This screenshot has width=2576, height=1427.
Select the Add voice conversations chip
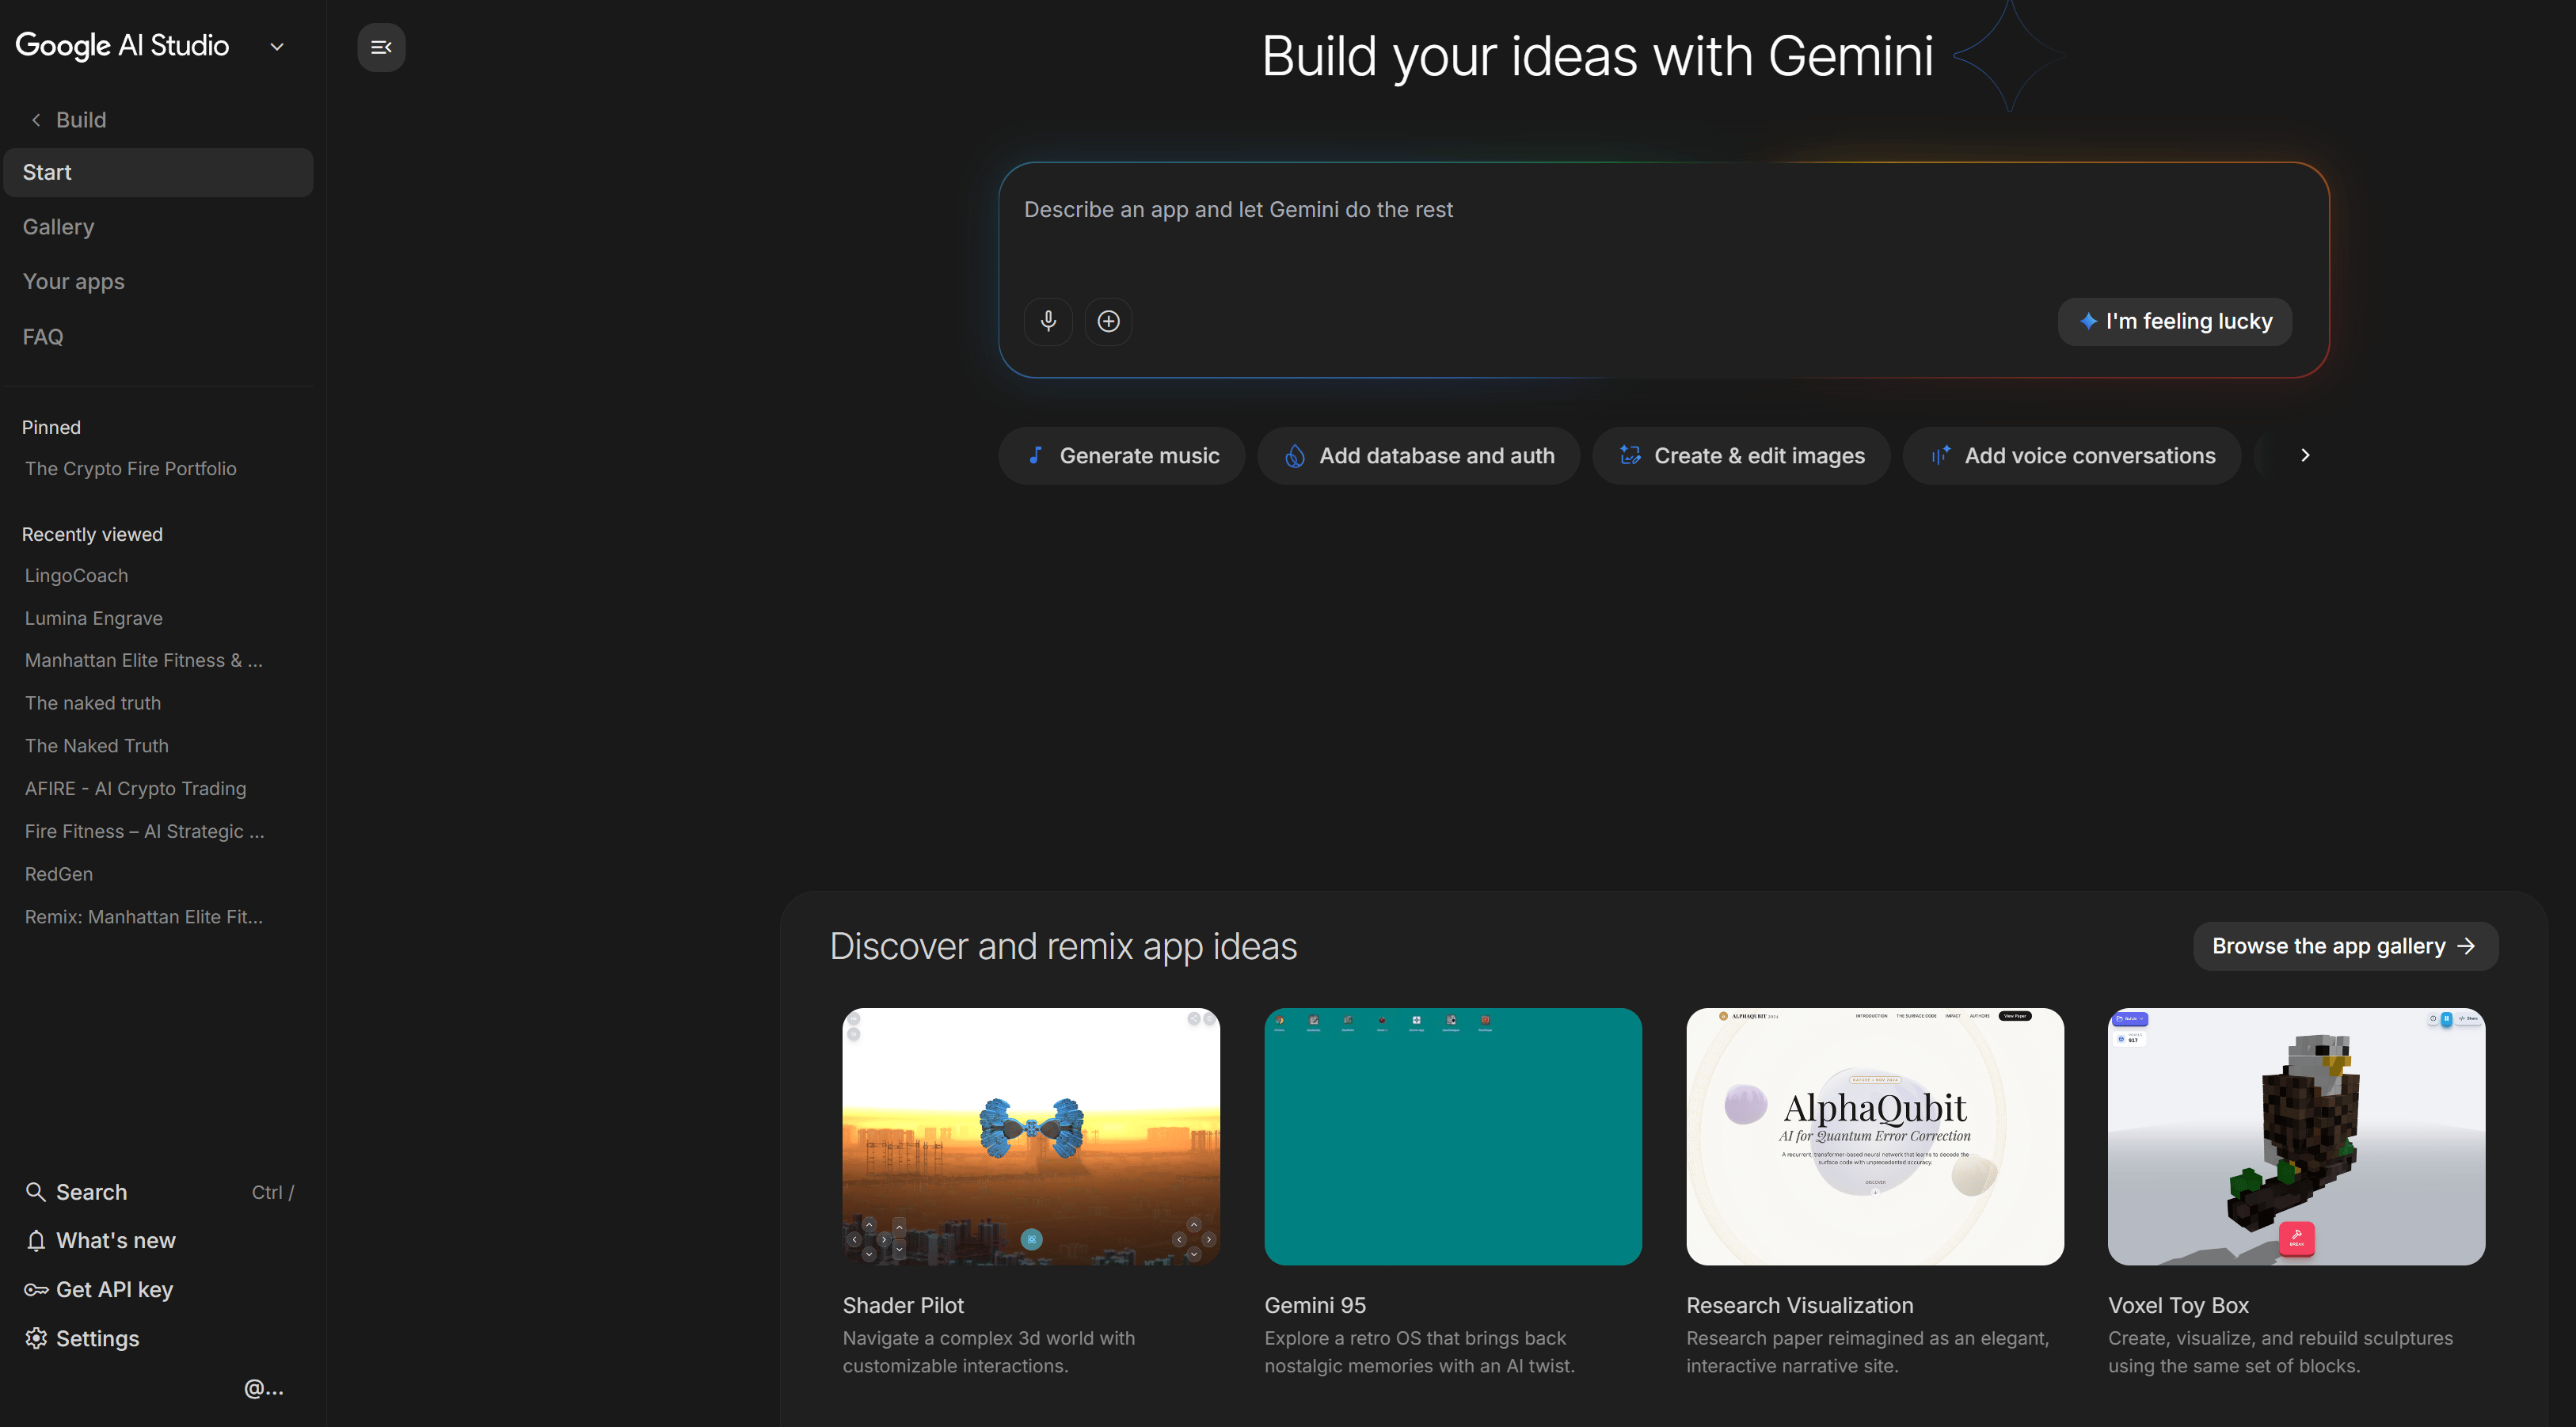tap(2070, 455)
